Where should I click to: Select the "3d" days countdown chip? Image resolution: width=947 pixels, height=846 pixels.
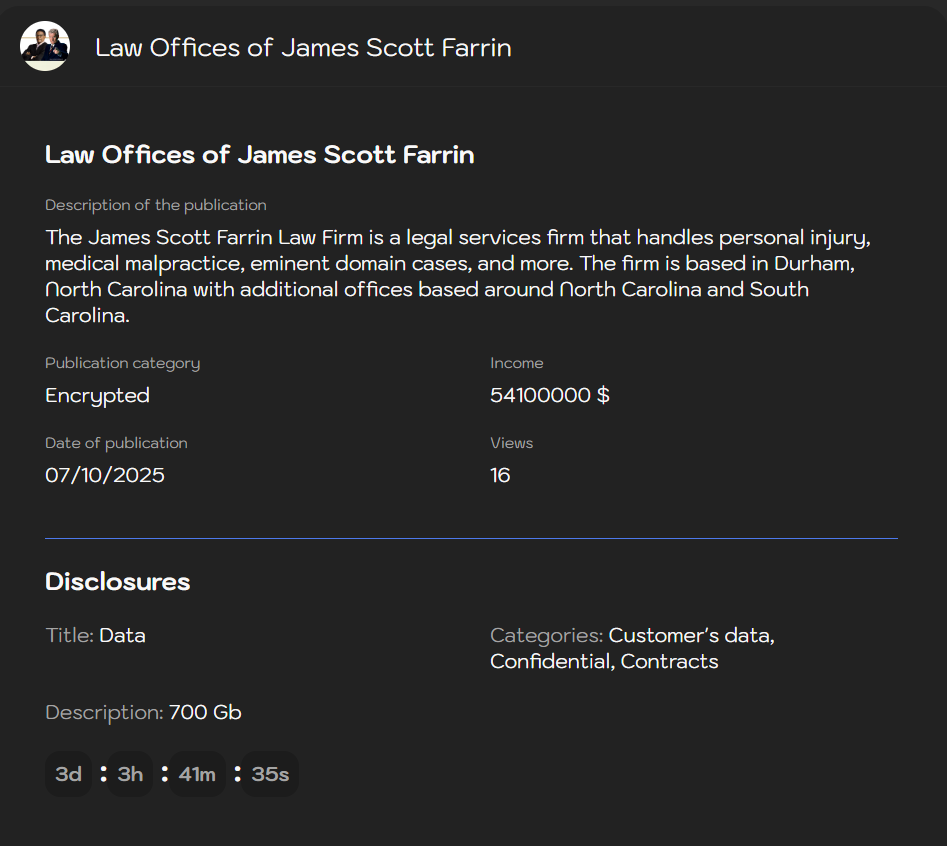67,773
